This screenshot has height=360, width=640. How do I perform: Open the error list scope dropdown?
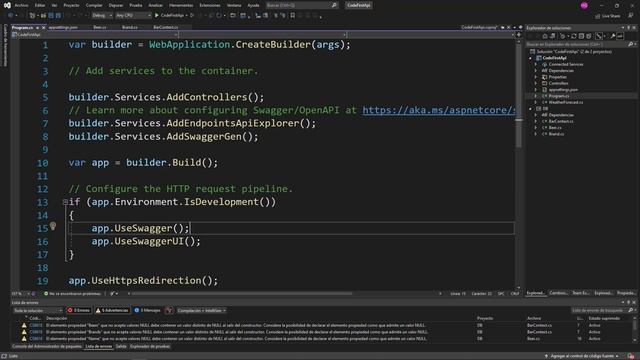[x=38, y=311]
